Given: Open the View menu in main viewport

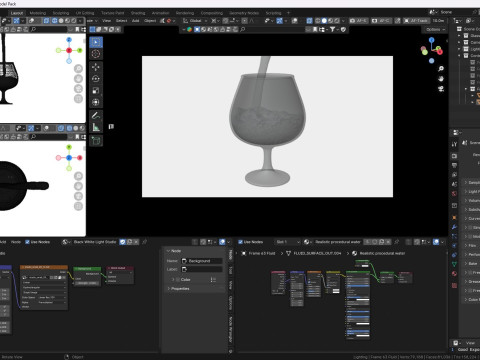Looking at the screenshot, I should tap(107, 21).
